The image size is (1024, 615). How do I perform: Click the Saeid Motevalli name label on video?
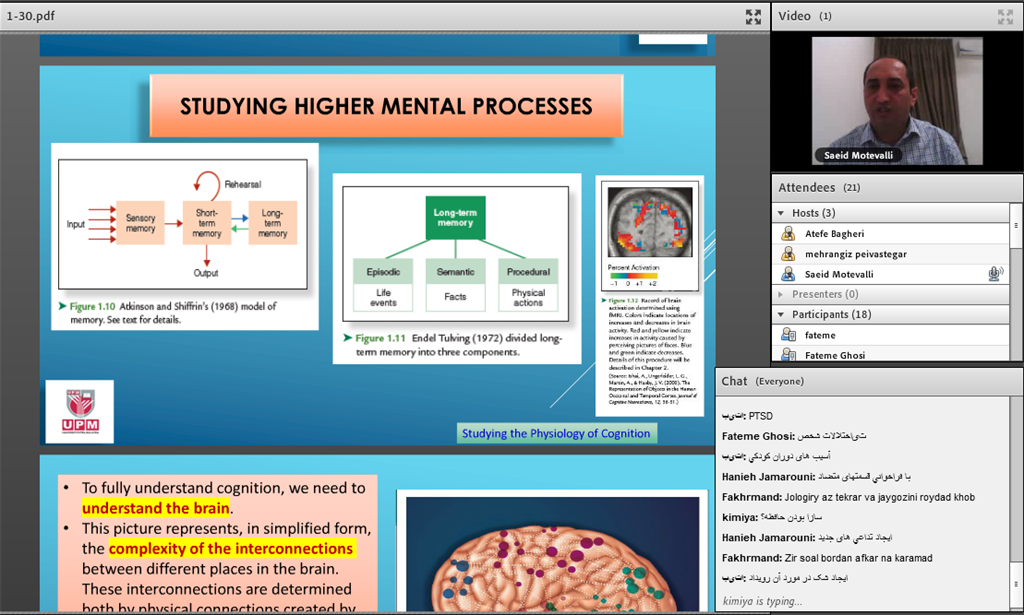[858, 155]
